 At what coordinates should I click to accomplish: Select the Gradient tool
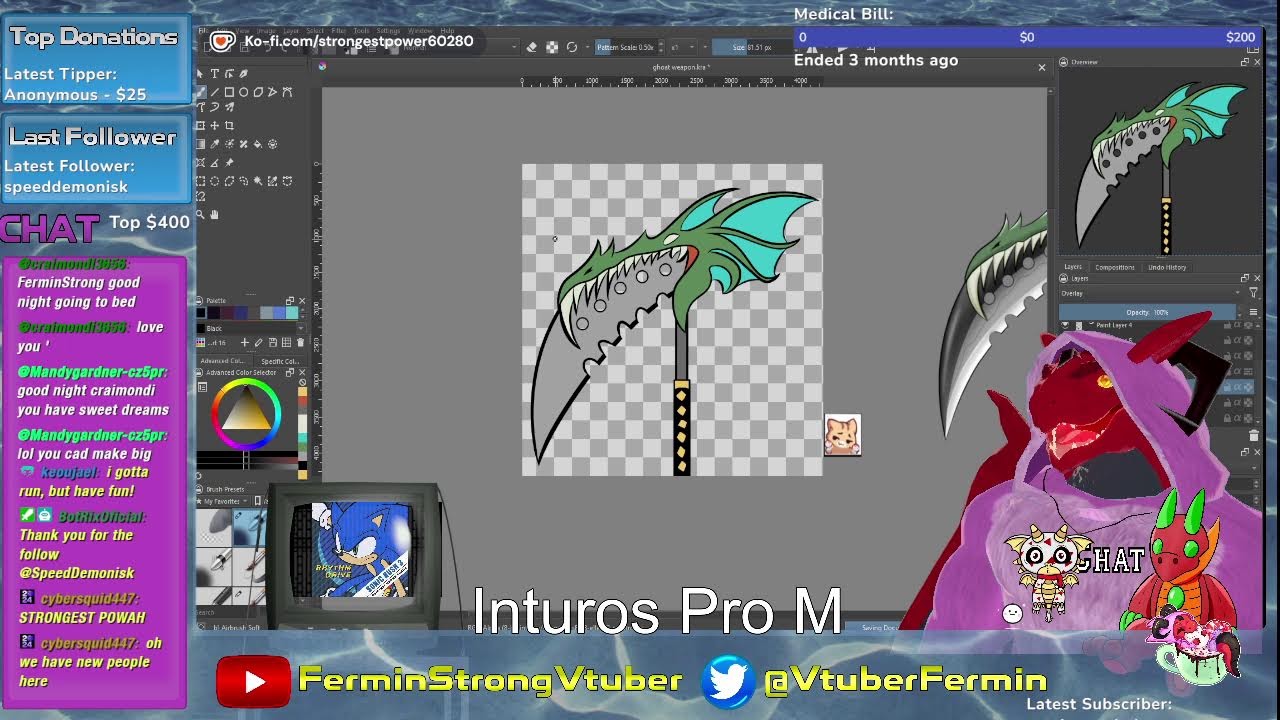coord(201,144)
